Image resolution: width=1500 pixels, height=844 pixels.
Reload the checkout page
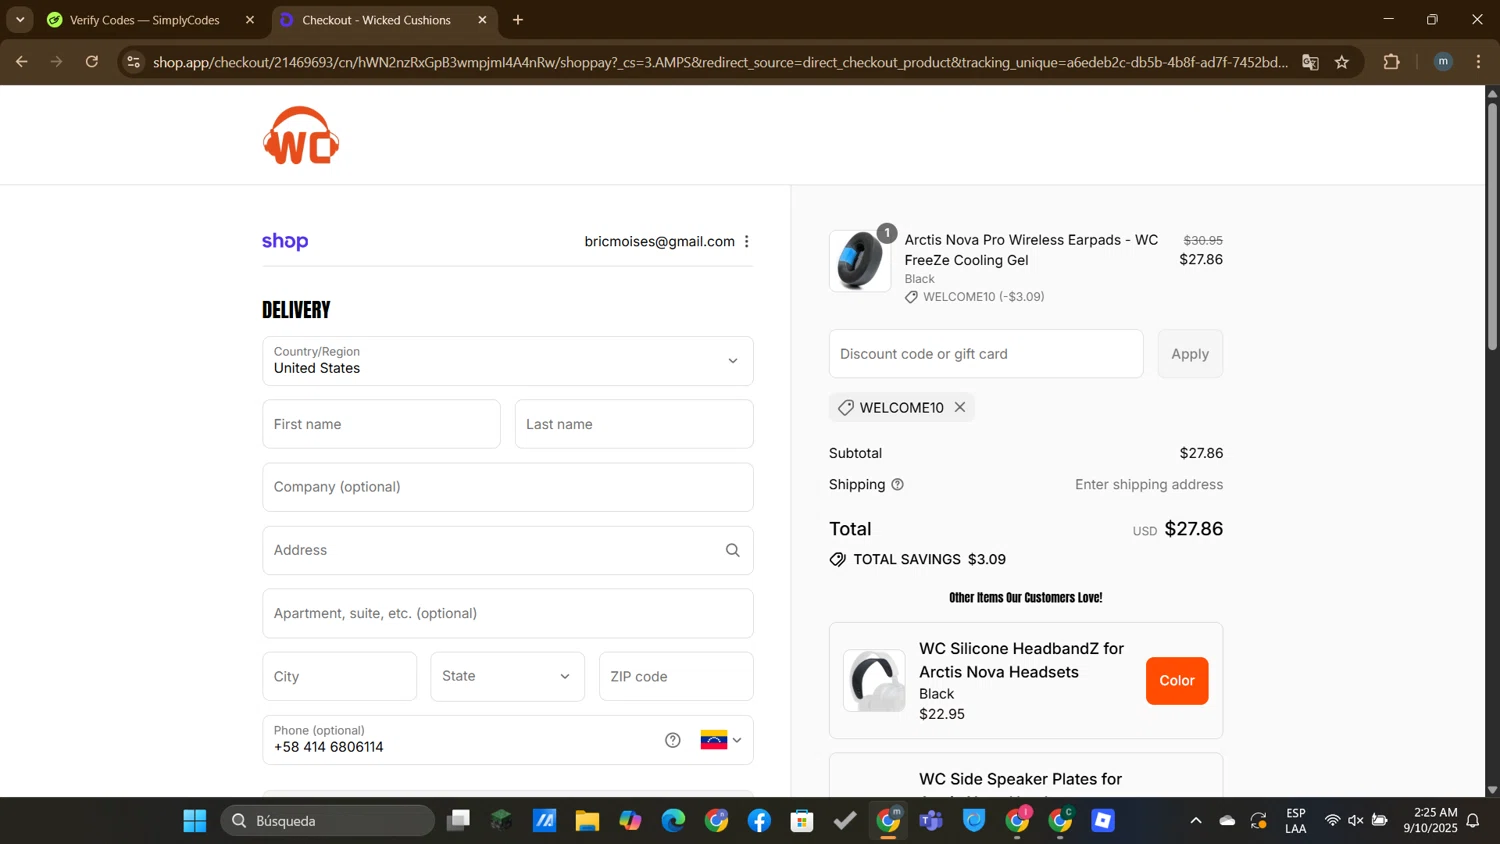pyautogui.click(x=92, y=62)
